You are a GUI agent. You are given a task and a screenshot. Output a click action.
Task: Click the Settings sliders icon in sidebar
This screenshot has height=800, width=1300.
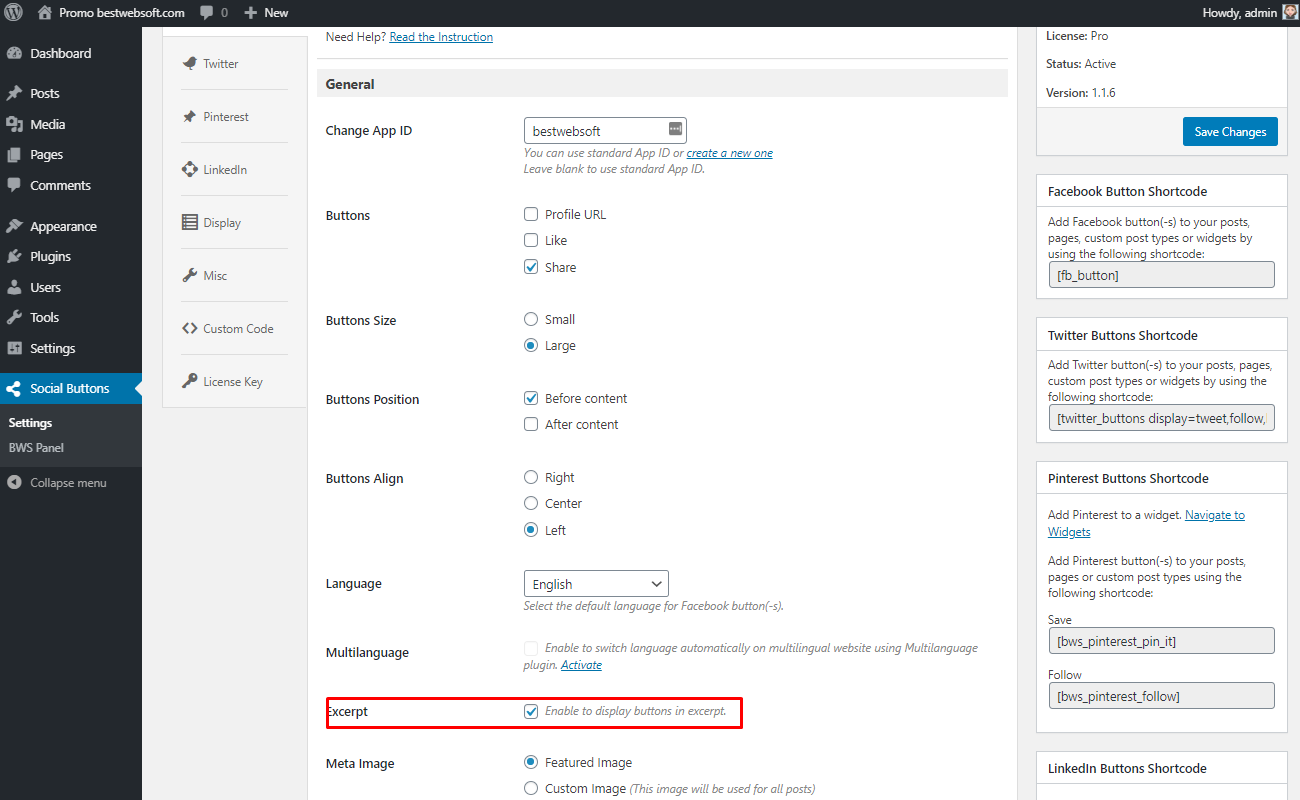pos(14,348)
